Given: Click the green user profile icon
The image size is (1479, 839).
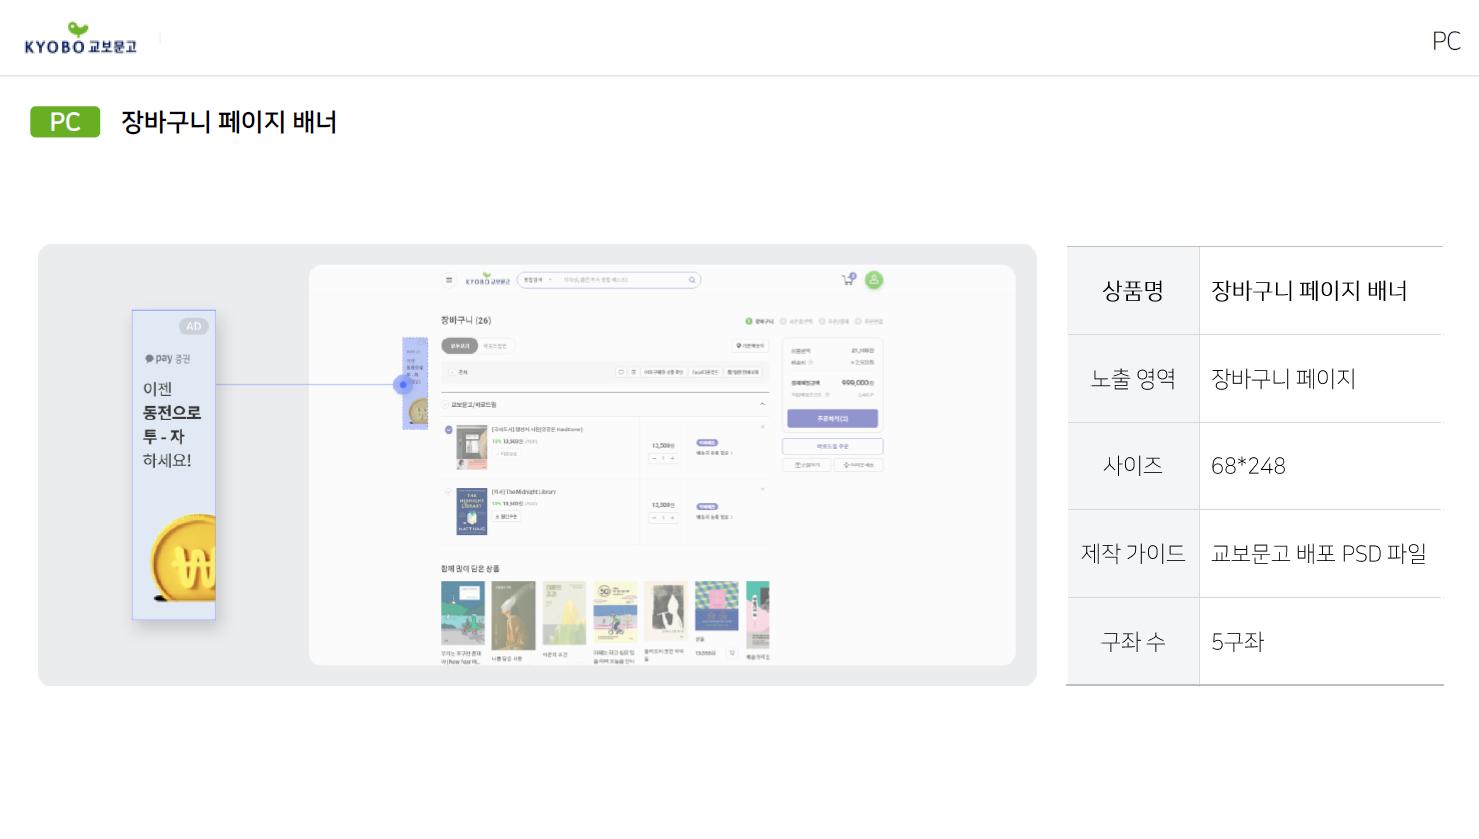Looking at the screenshot, I should pyautogui.click(x=874, y=280).
